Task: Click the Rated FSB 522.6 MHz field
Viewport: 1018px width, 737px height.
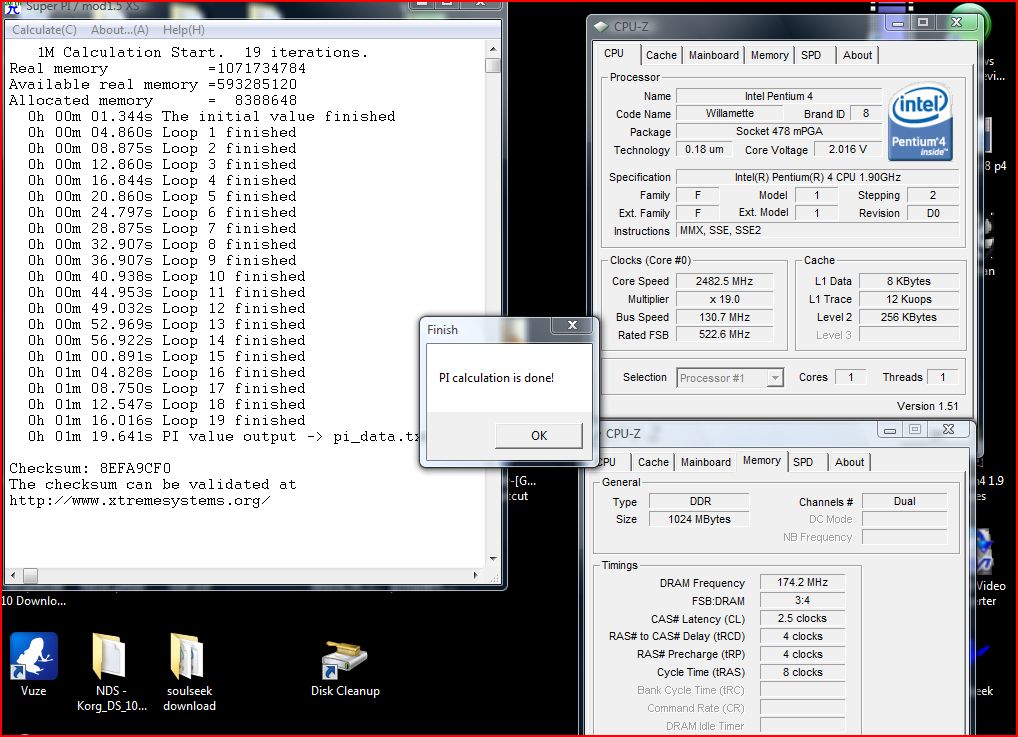Action: tap(725, 334)
